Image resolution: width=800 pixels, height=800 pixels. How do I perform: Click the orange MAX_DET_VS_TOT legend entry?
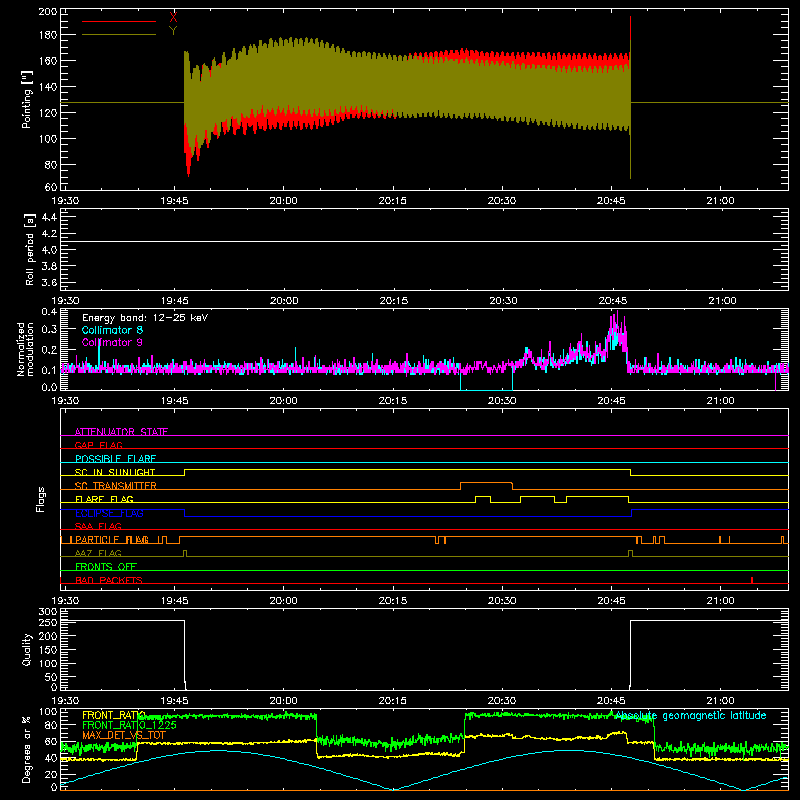tap(124, 735)
